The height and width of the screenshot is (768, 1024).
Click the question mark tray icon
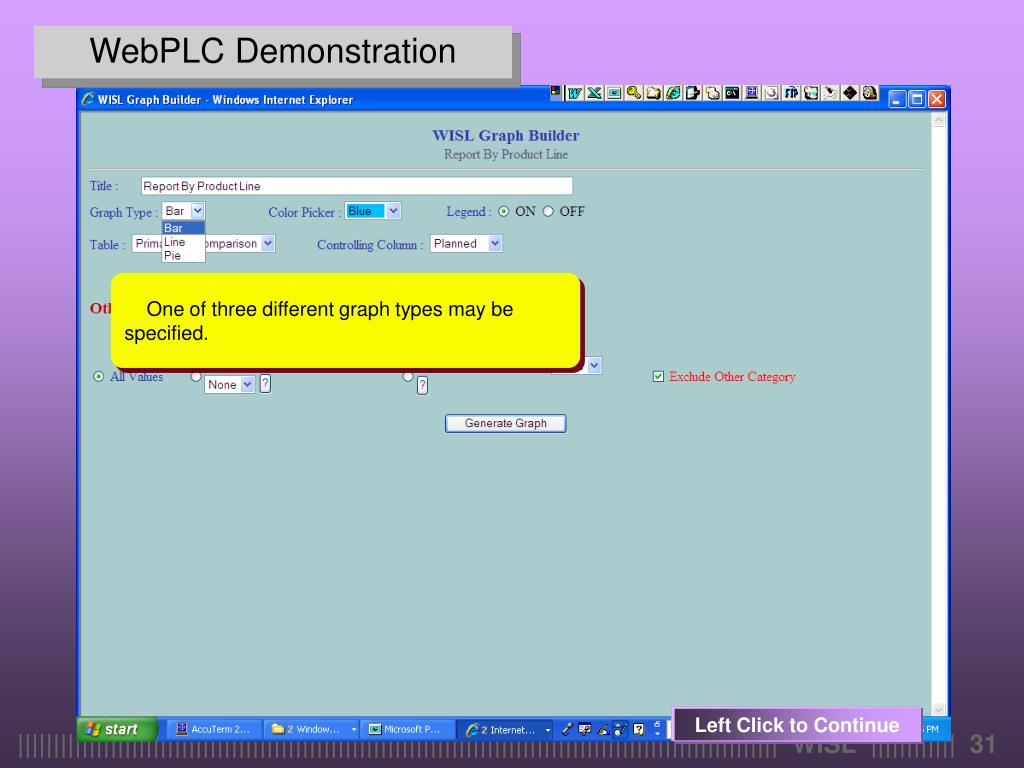639,729
